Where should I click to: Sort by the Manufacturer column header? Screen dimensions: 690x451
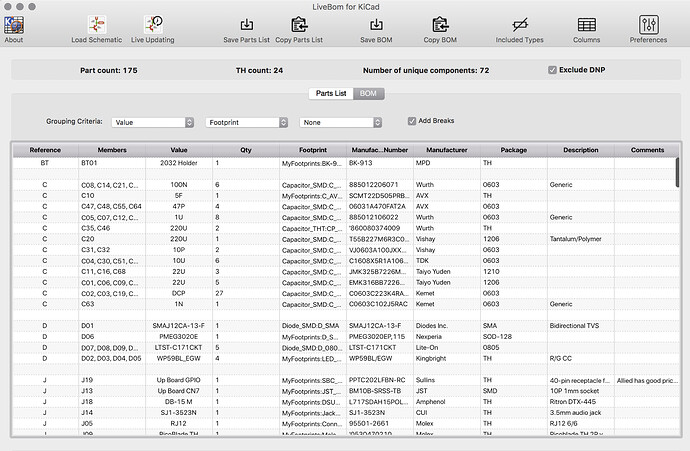[x=447, y=150]
